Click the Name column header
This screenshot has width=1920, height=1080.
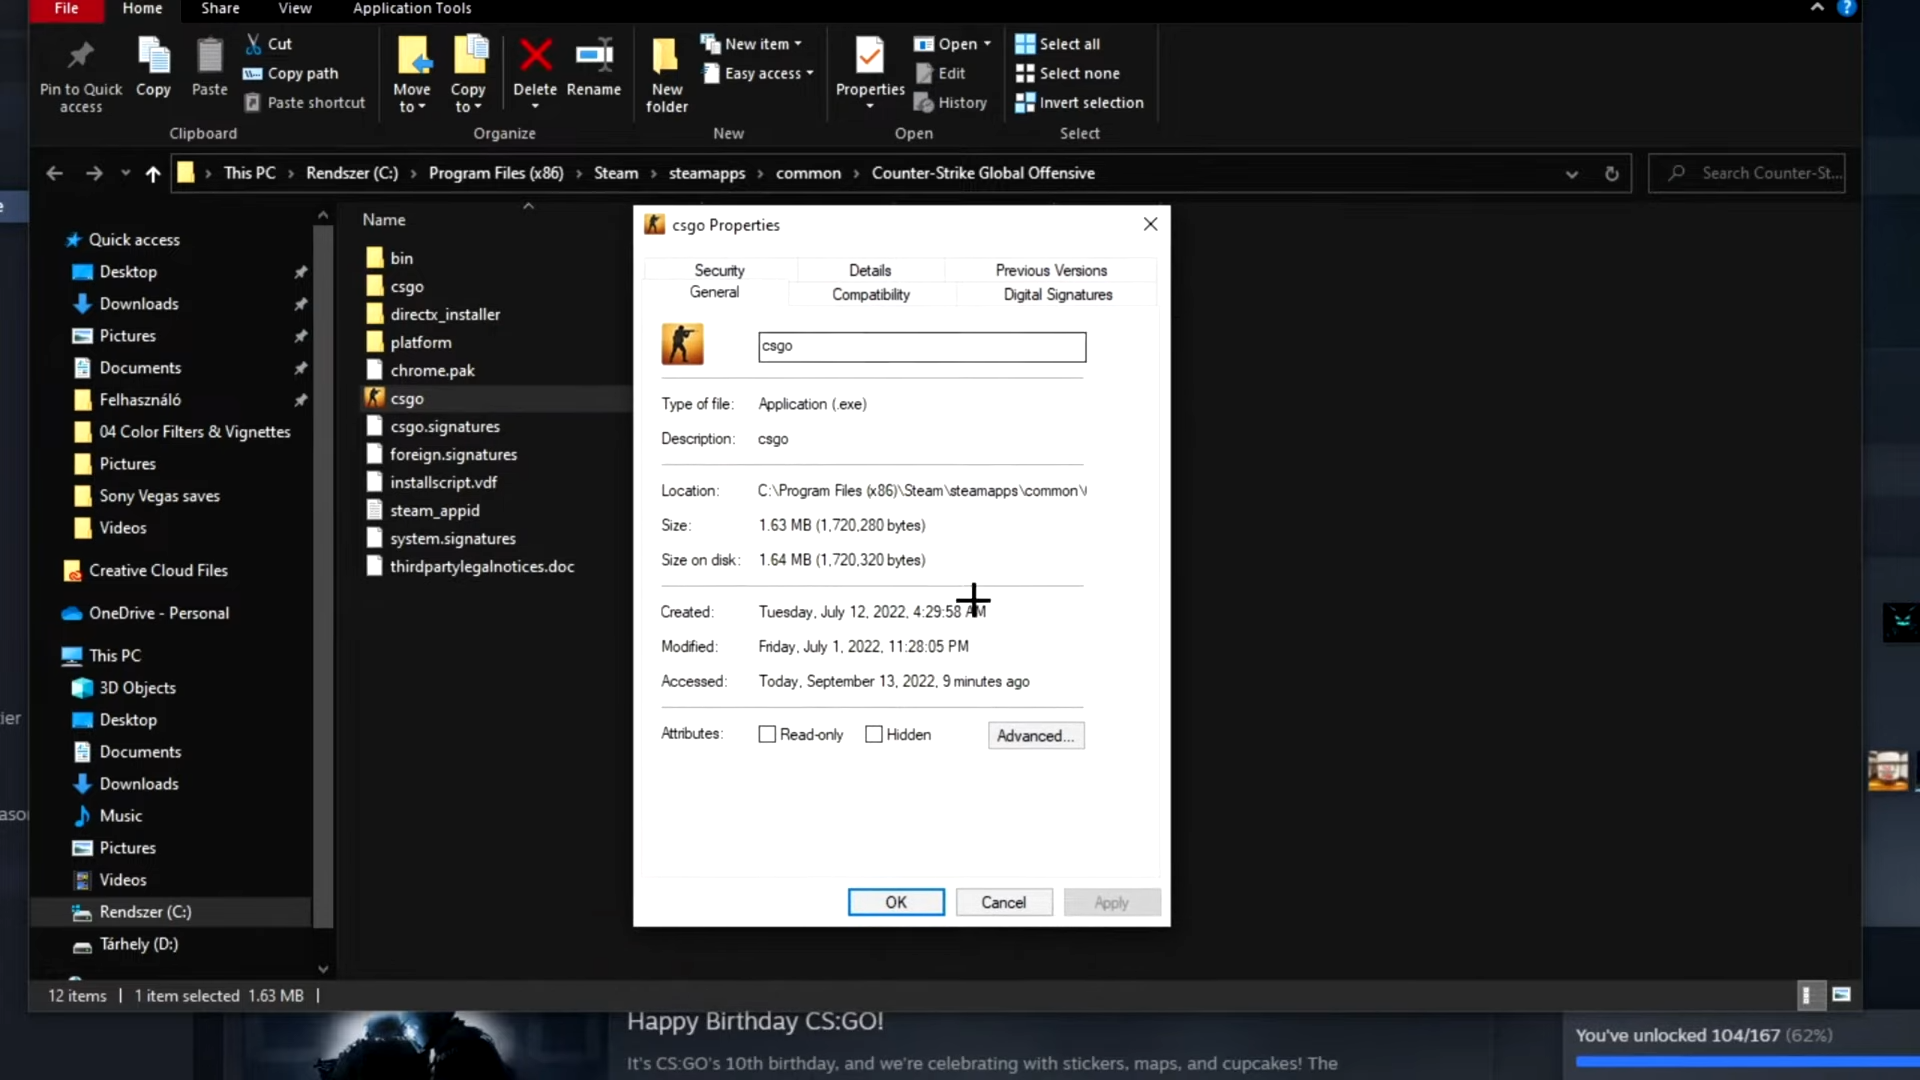(384, 219)
